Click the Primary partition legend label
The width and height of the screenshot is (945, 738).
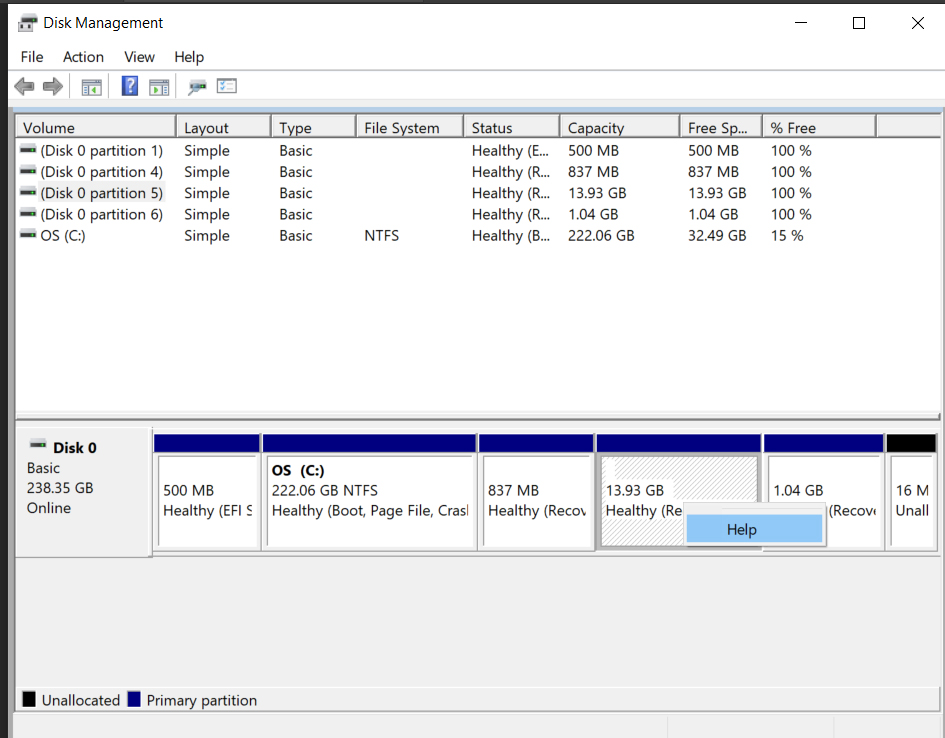pos(202,700)
